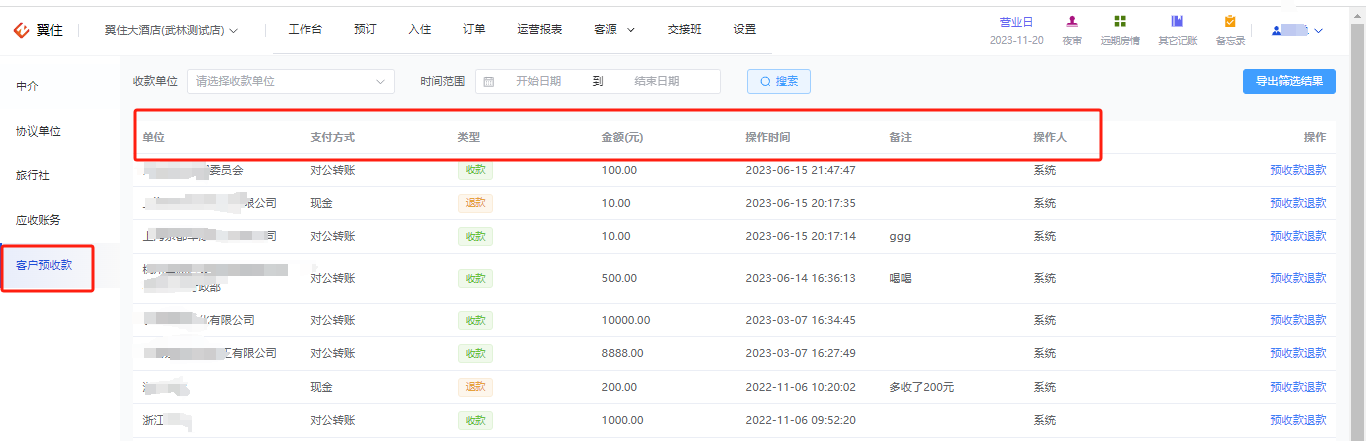This screenshot has width=1366, height=441.
Task: Click the user avatar icon
Action: coord(1277,30)
